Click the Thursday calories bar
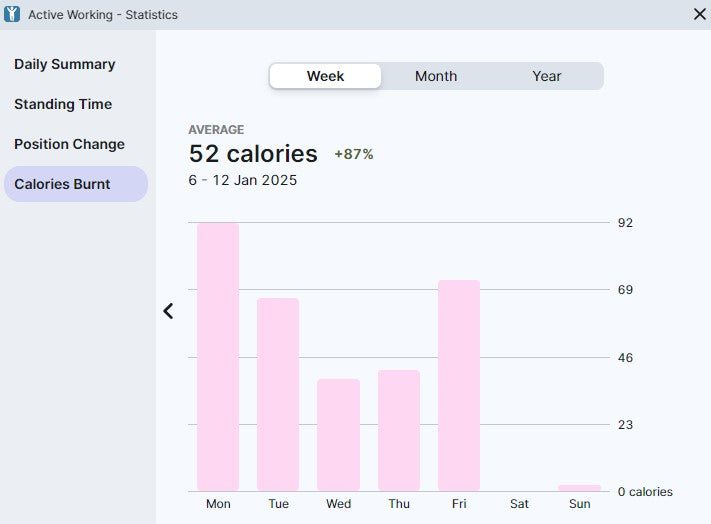The height and width of the screenshot is (524, 711). (x=398, y=430)
